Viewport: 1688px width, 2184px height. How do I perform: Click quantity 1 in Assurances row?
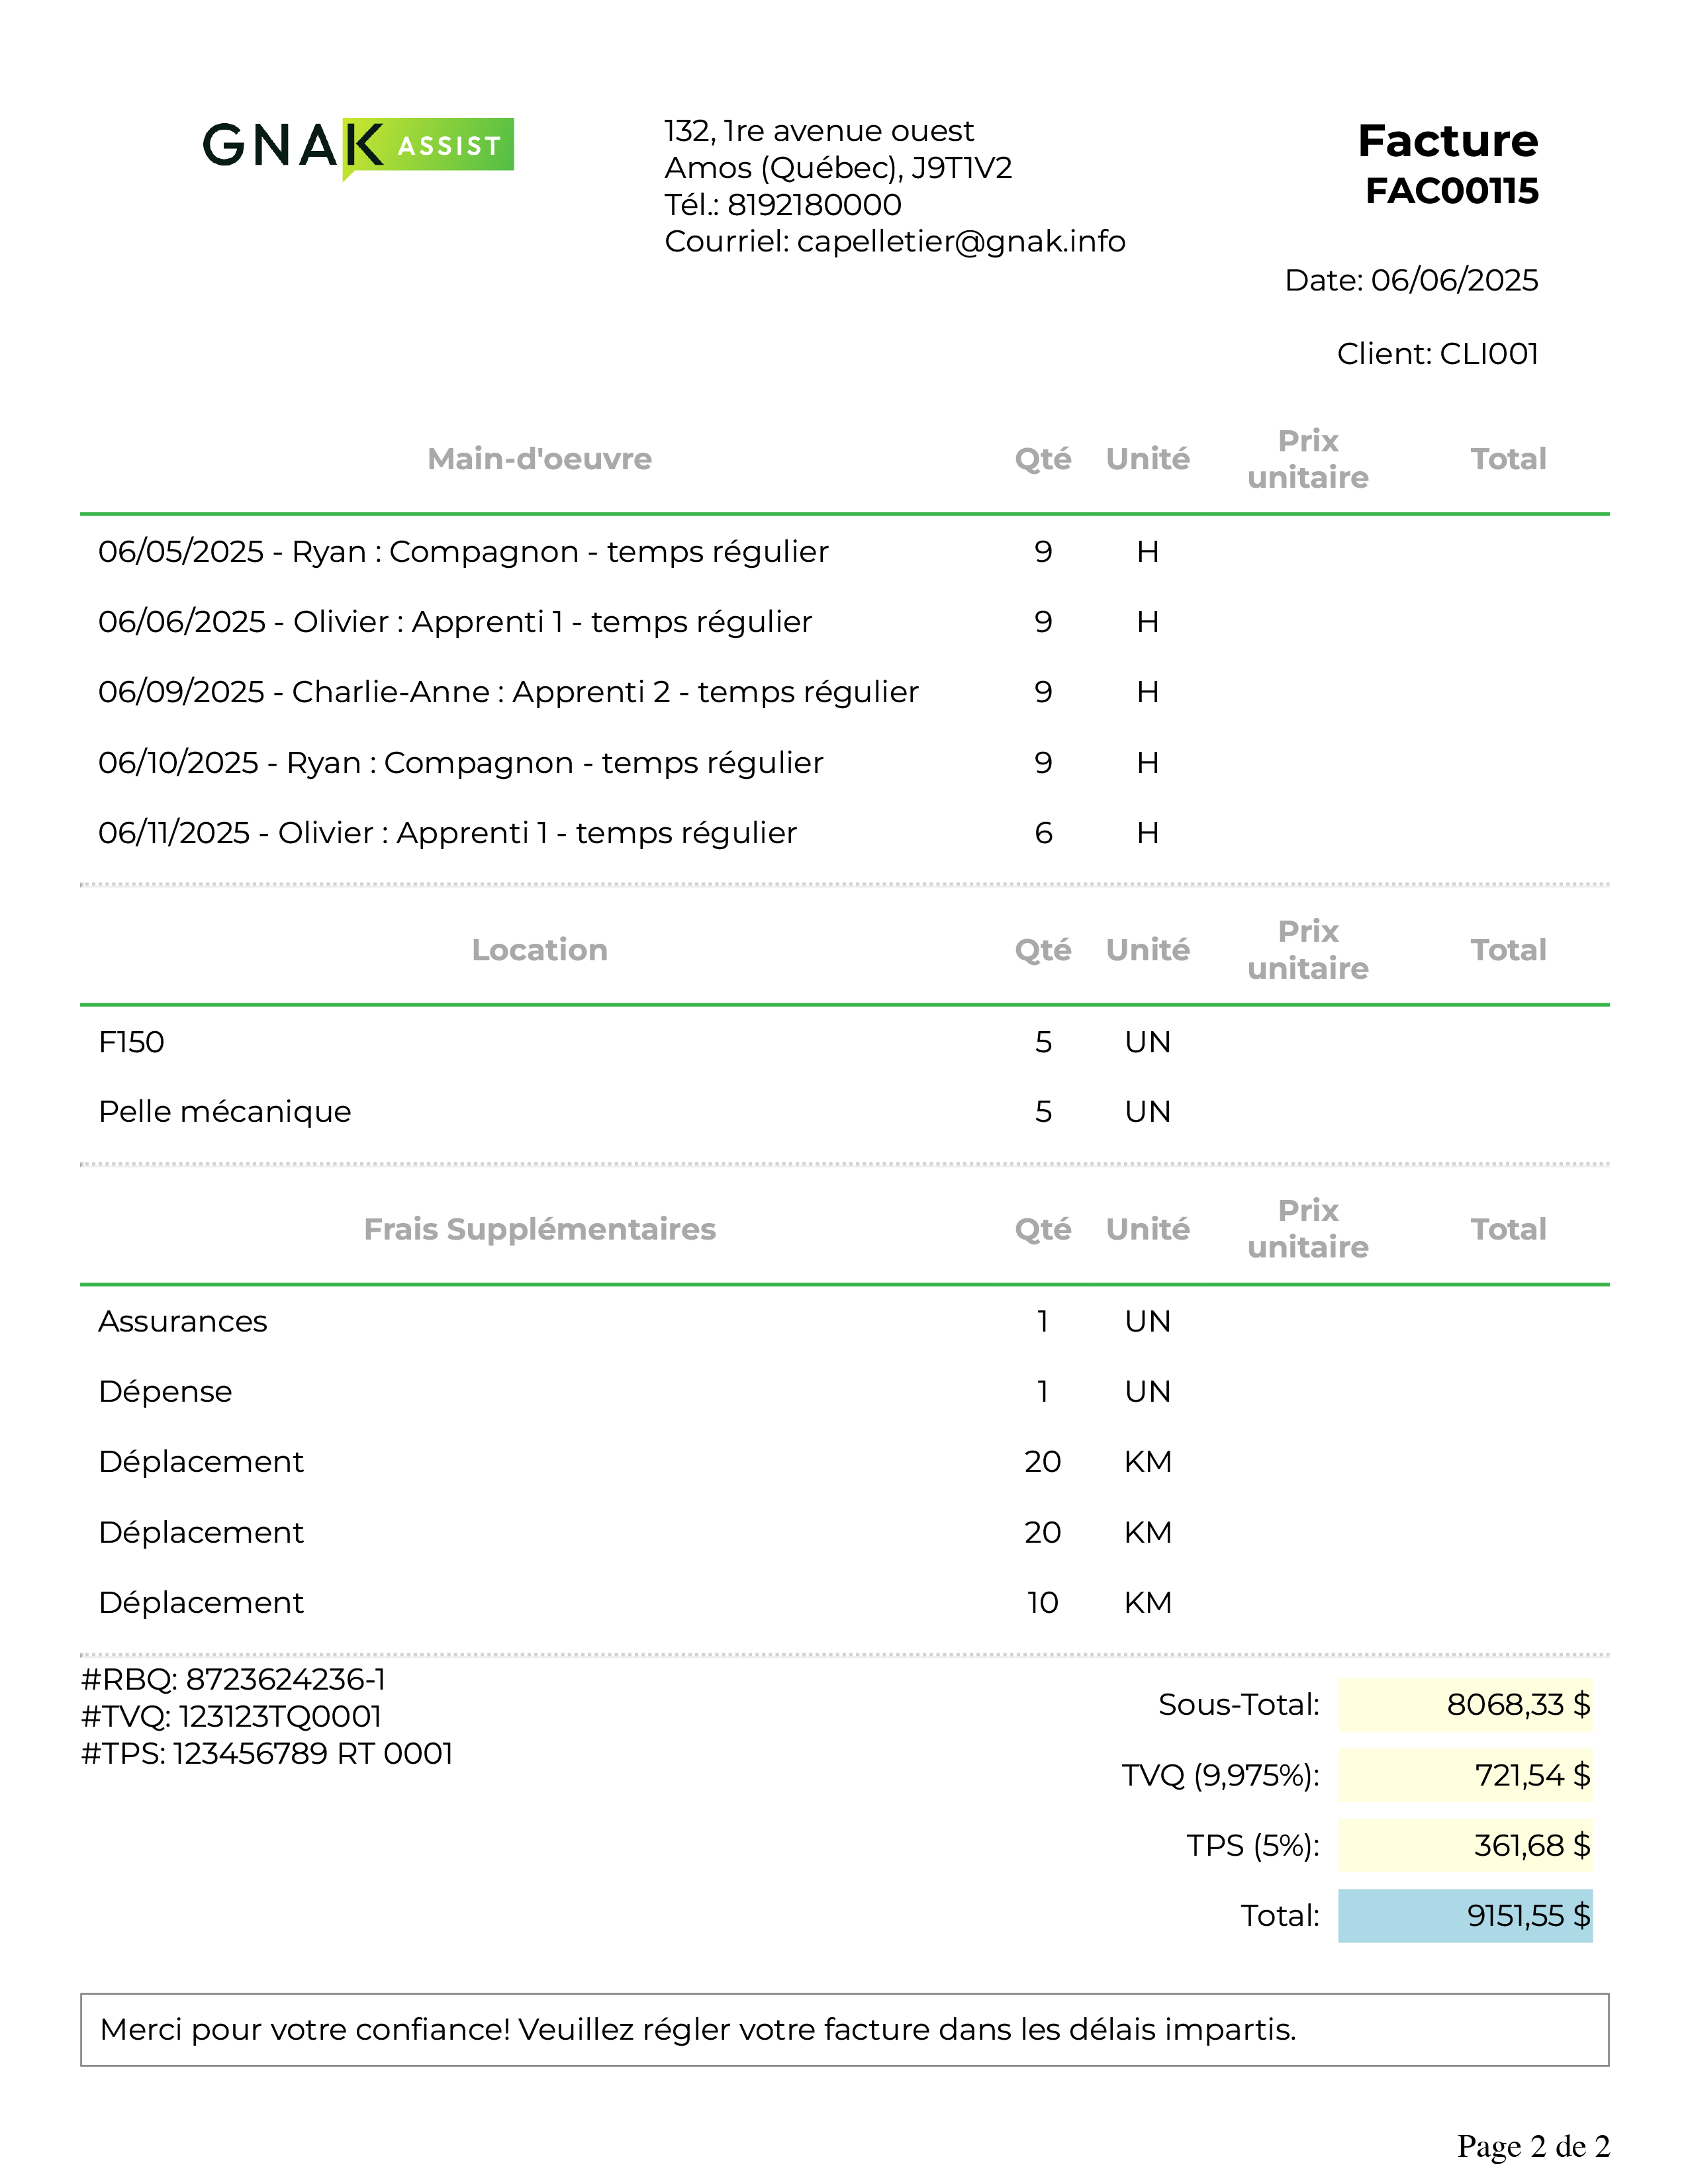(x=1043, y=1322)
